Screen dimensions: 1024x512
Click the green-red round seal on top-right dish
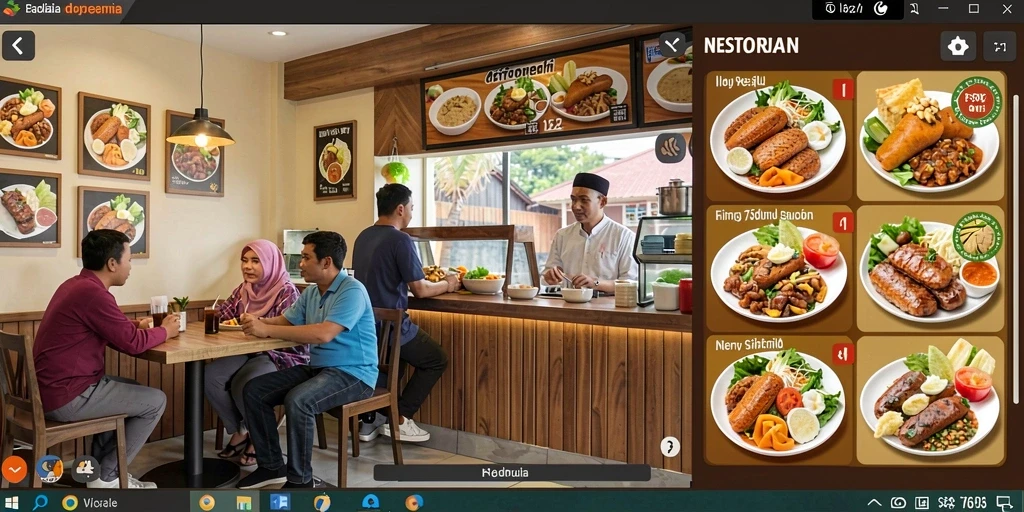click(976, 101)
